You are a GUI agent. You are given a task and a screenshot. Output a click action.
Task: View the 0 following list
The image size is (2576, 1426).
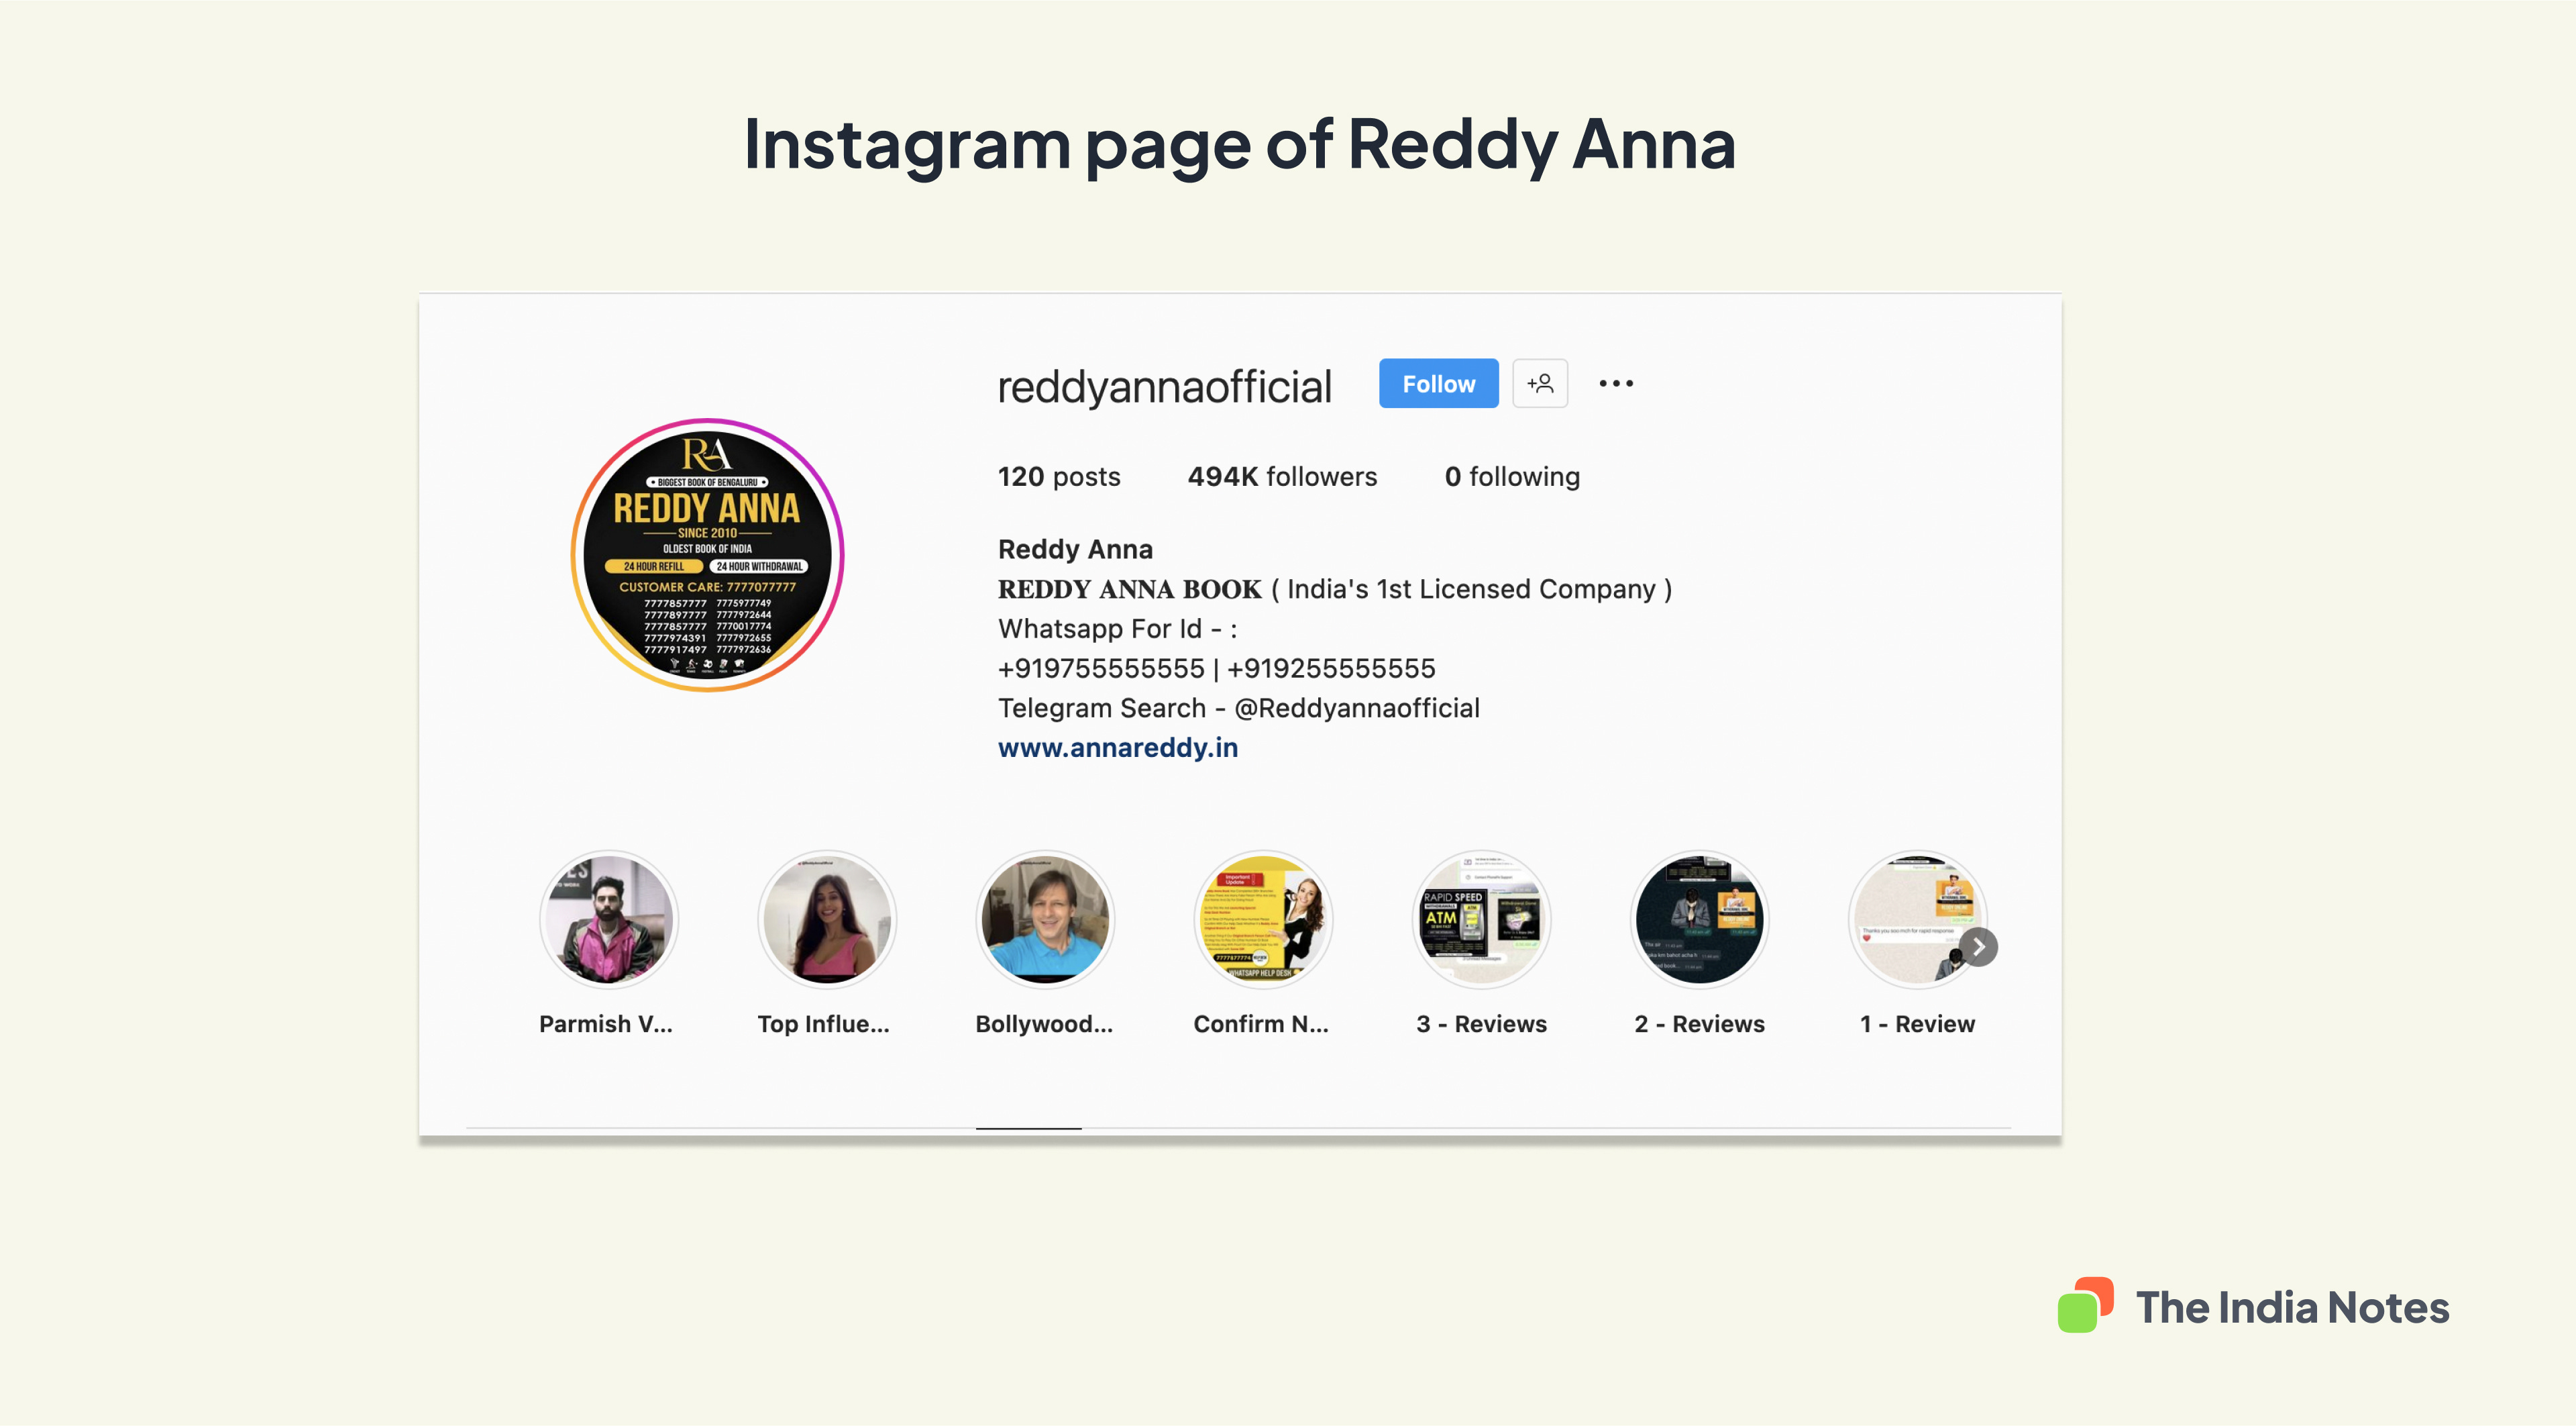pos(1512,477)
